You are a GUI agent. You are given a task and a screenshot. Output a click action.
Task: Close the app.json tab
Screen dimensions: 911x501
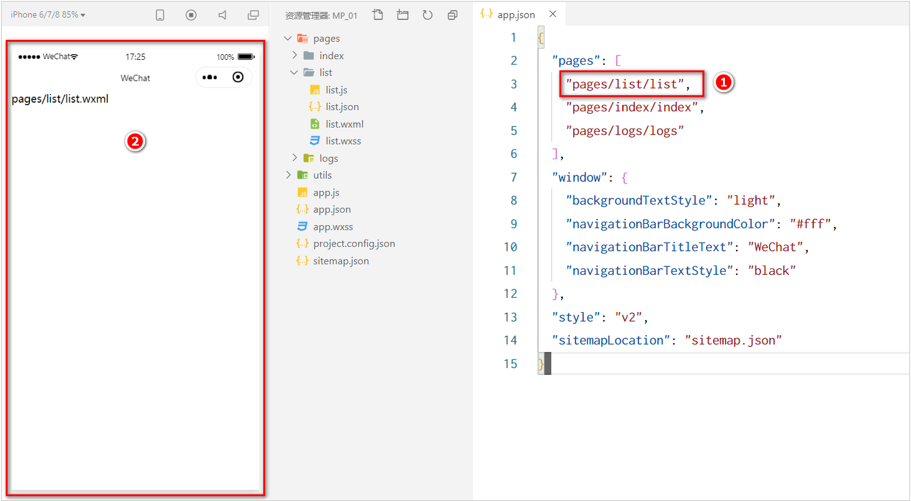(553, 14)
